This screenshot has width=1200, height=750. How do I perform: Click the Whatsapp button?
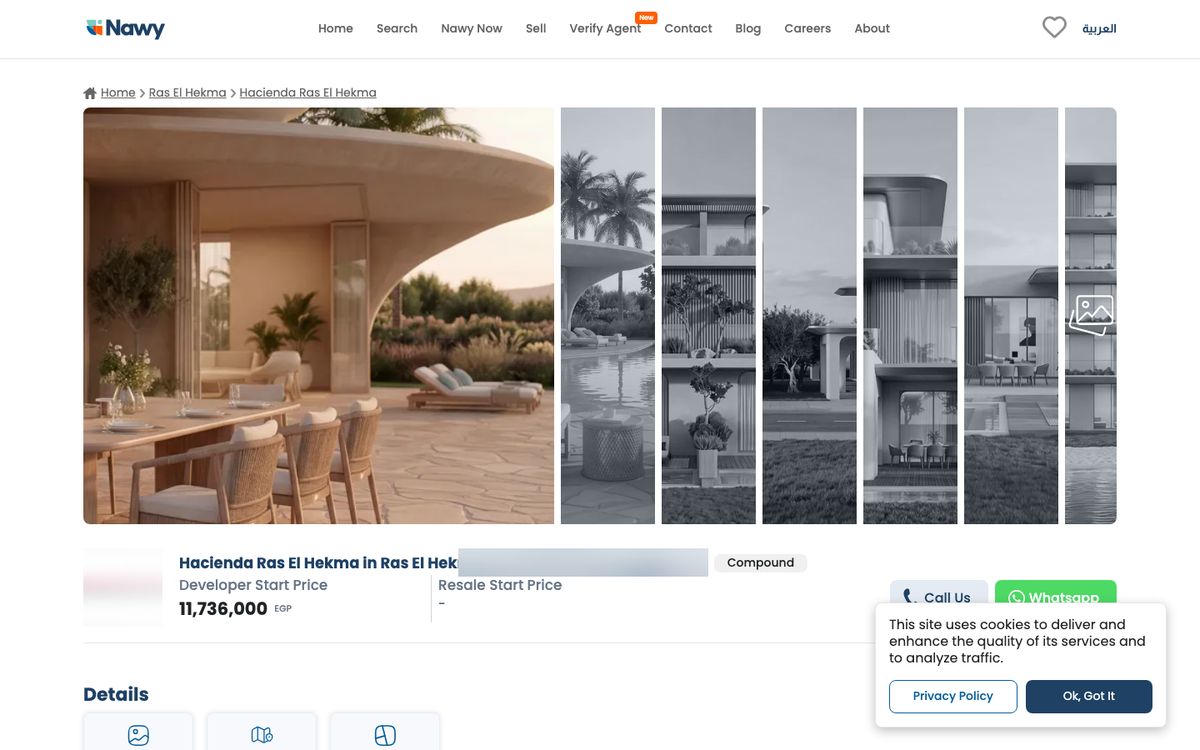pos(1055,597)
